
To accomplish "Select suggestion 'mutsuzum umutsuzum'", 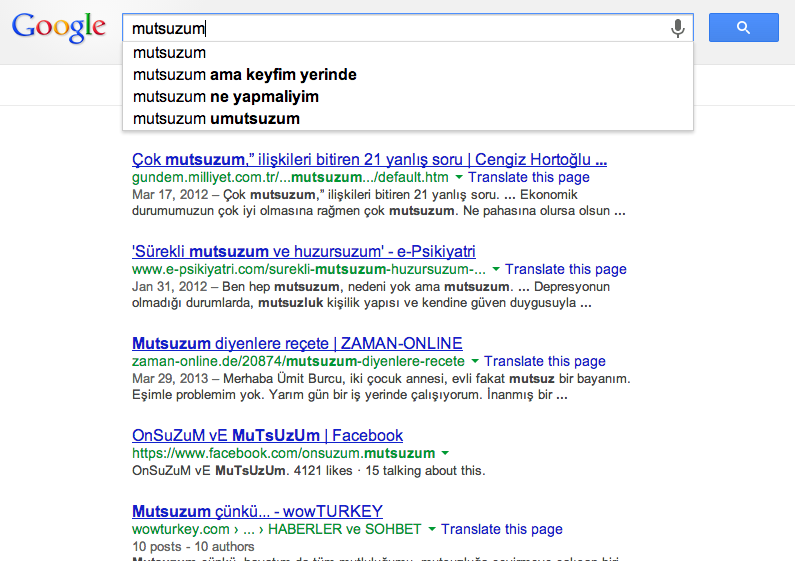I will 408,119.
